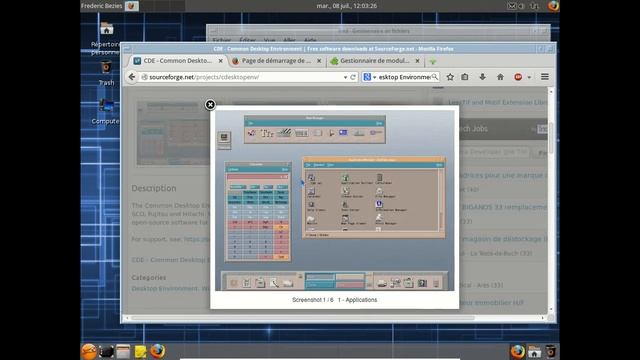640x360 pixels.
Task: Click the page vertical scrollbar
Action: point(551,201)
